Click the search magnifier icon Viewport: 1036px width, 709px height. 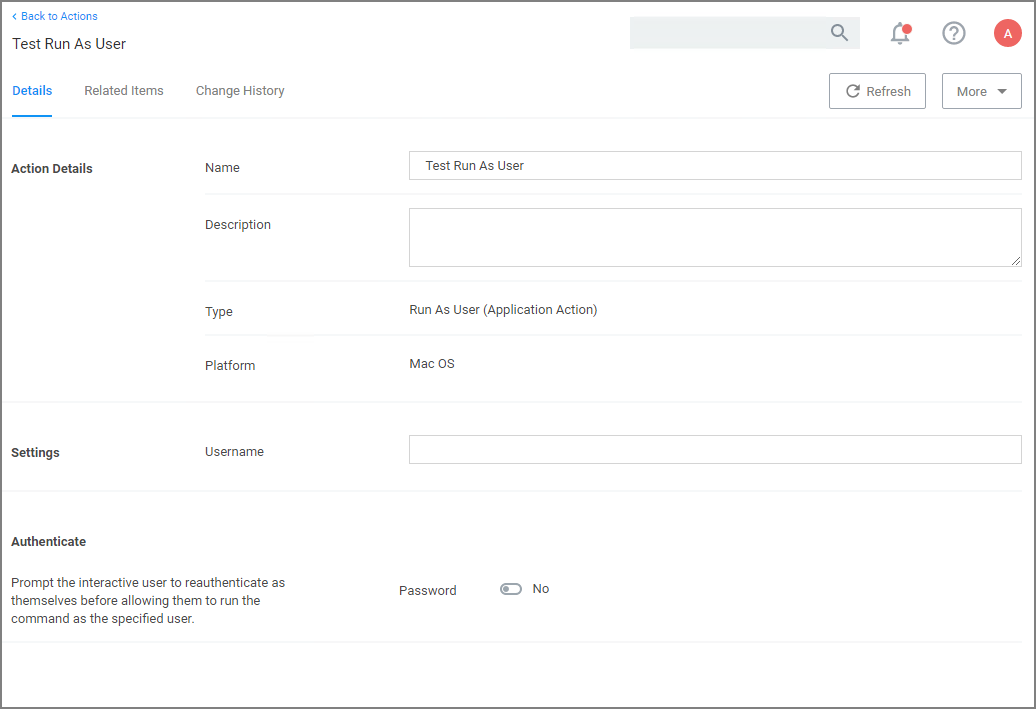pyautogui.click(x=839, y=33)
